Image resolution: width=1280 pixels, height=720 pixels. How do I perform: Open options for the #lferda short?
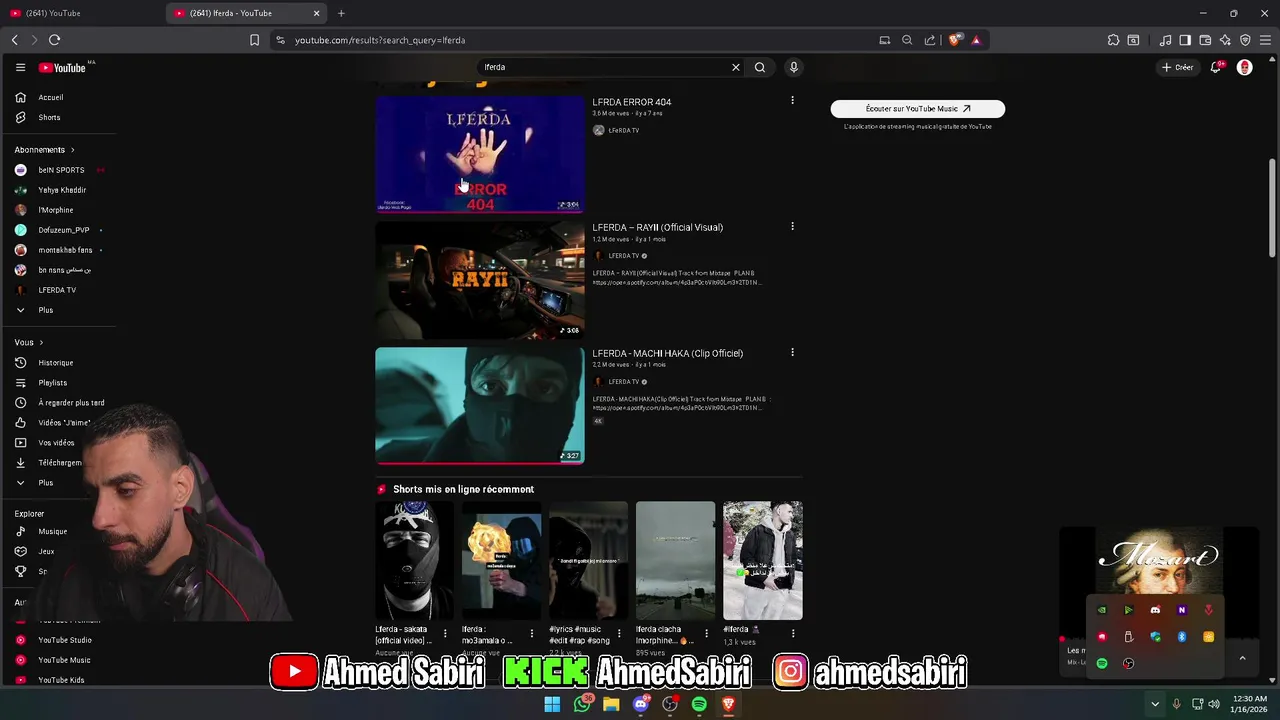(793, 633)
